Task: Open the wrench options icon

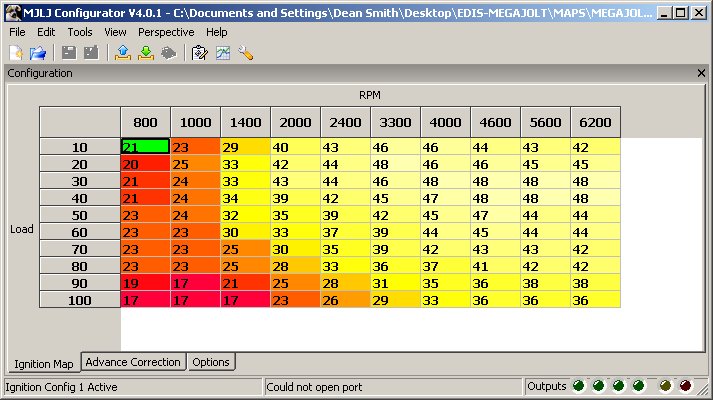Action: (x=246, y=53)
